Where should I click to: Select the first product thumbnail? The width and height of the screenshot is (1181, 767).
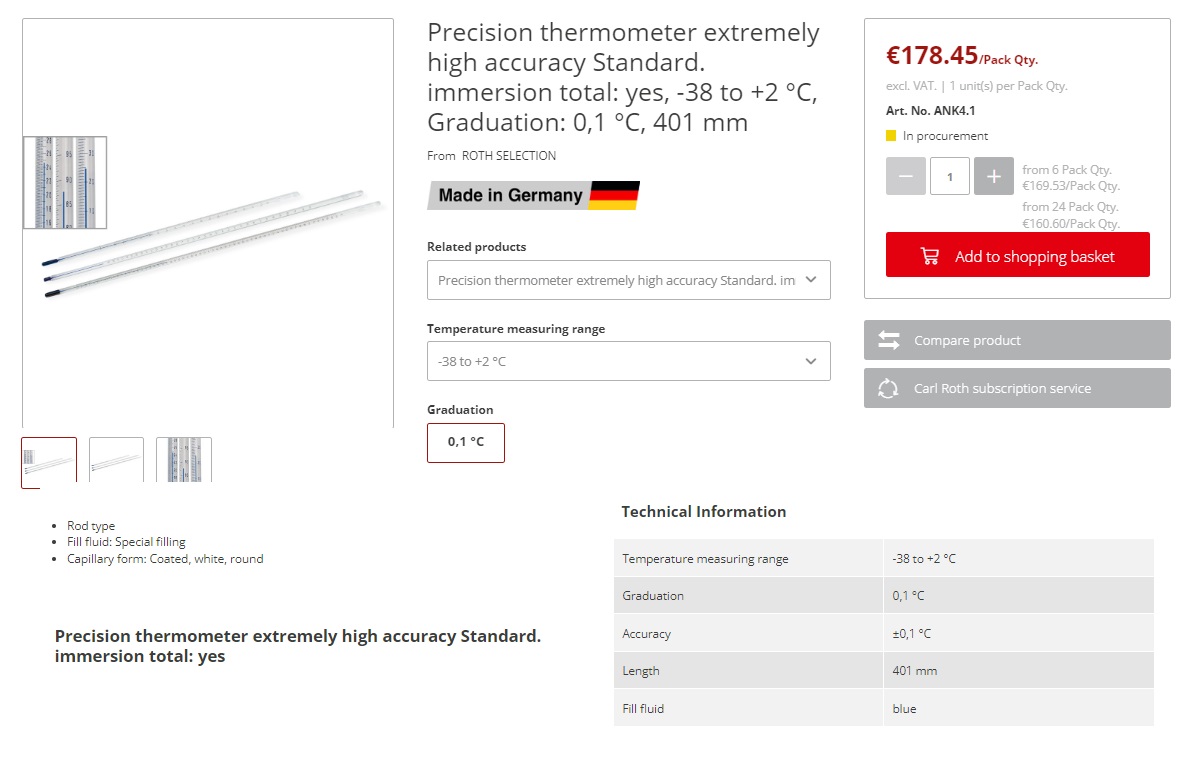pyautogui.click(x=49, y=461)
